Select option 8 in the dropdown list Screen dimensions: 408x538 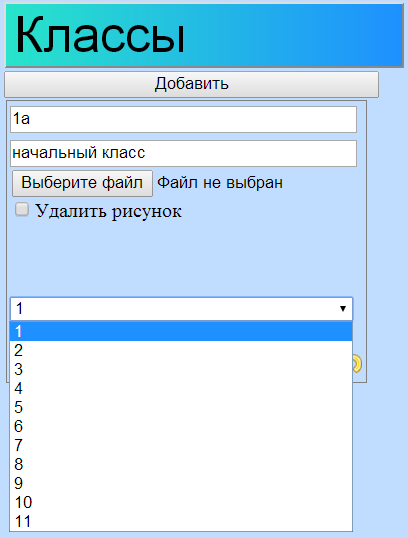(181, 464)
